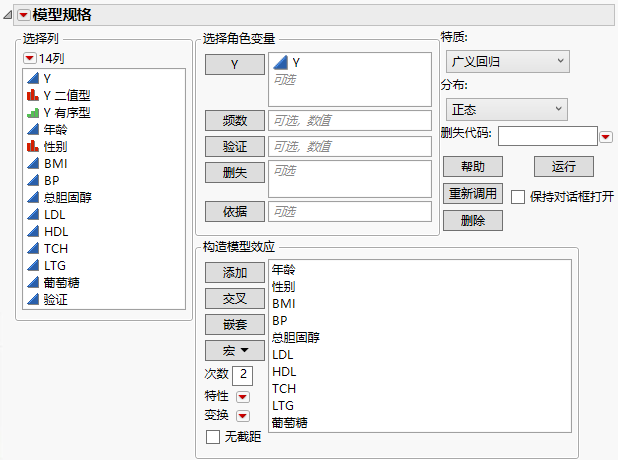Click the 帮助 button
This screenshot has height=460, width=618.
click(473, 166)
